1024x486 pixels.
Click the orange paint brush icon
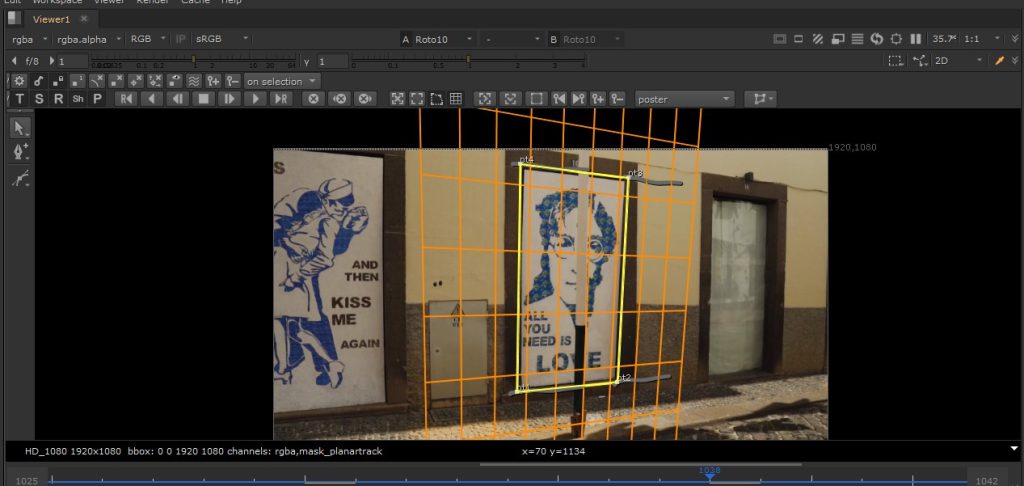(999, 61)
